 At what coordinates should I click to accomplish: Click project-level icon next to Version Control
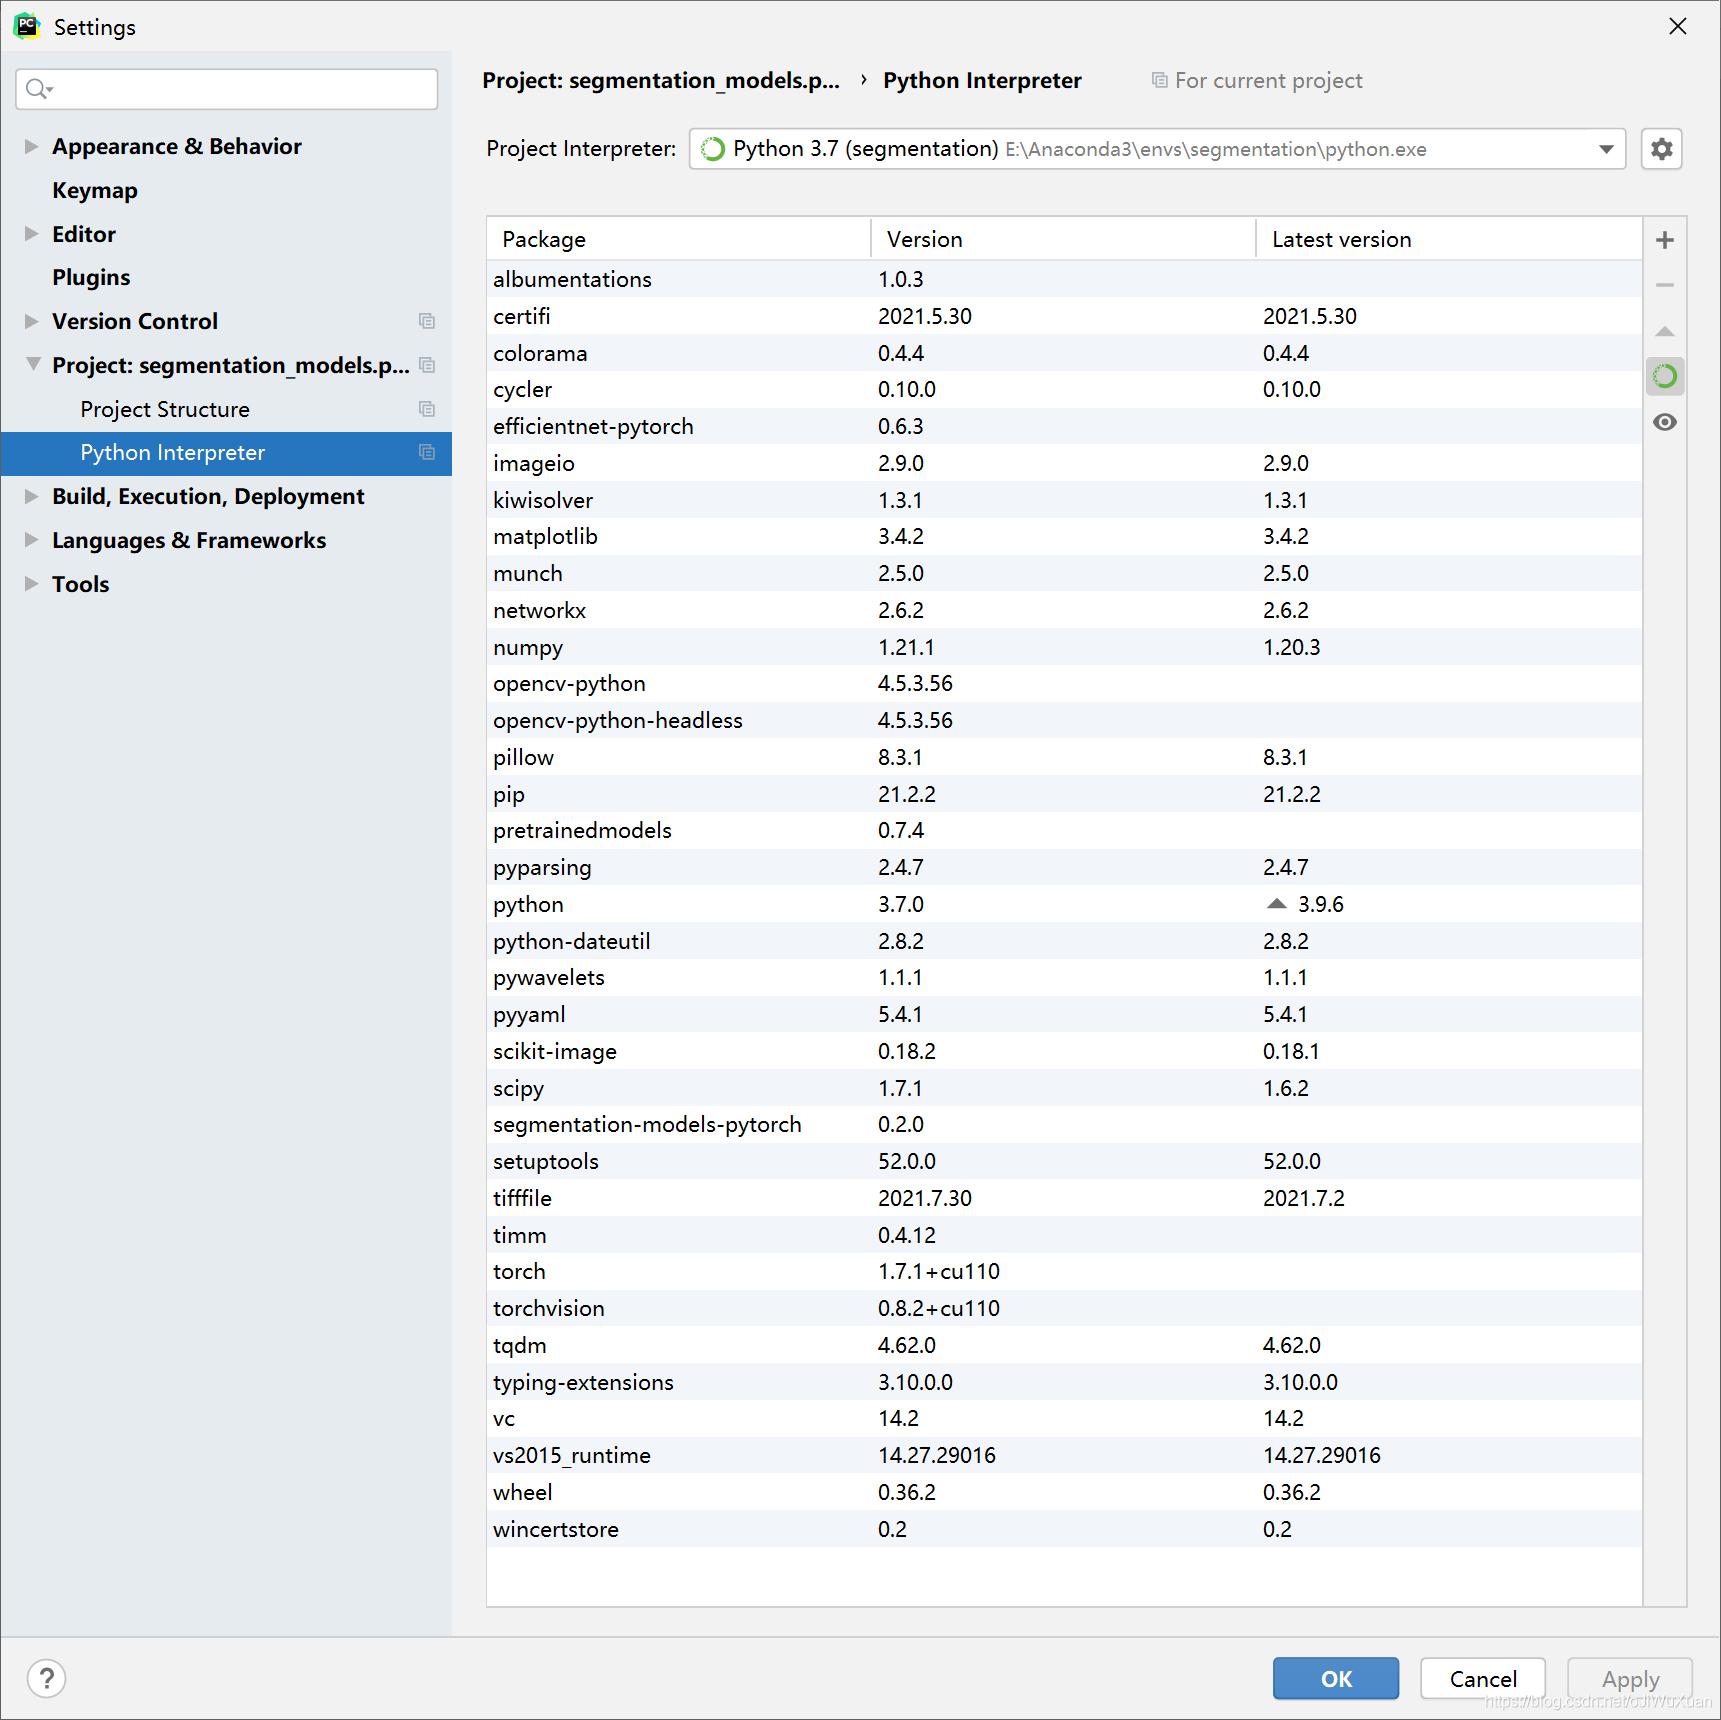(427, 321)
